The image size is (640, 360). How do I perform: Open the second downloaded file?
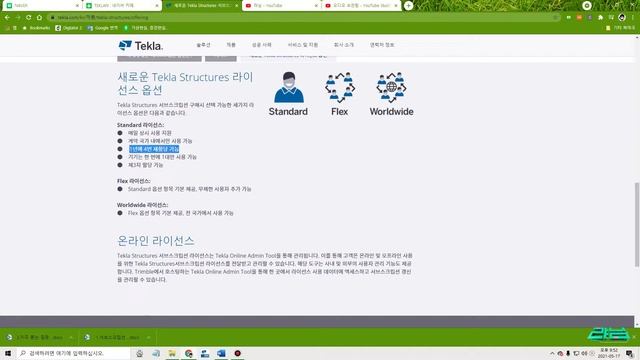tap(112, 337)
